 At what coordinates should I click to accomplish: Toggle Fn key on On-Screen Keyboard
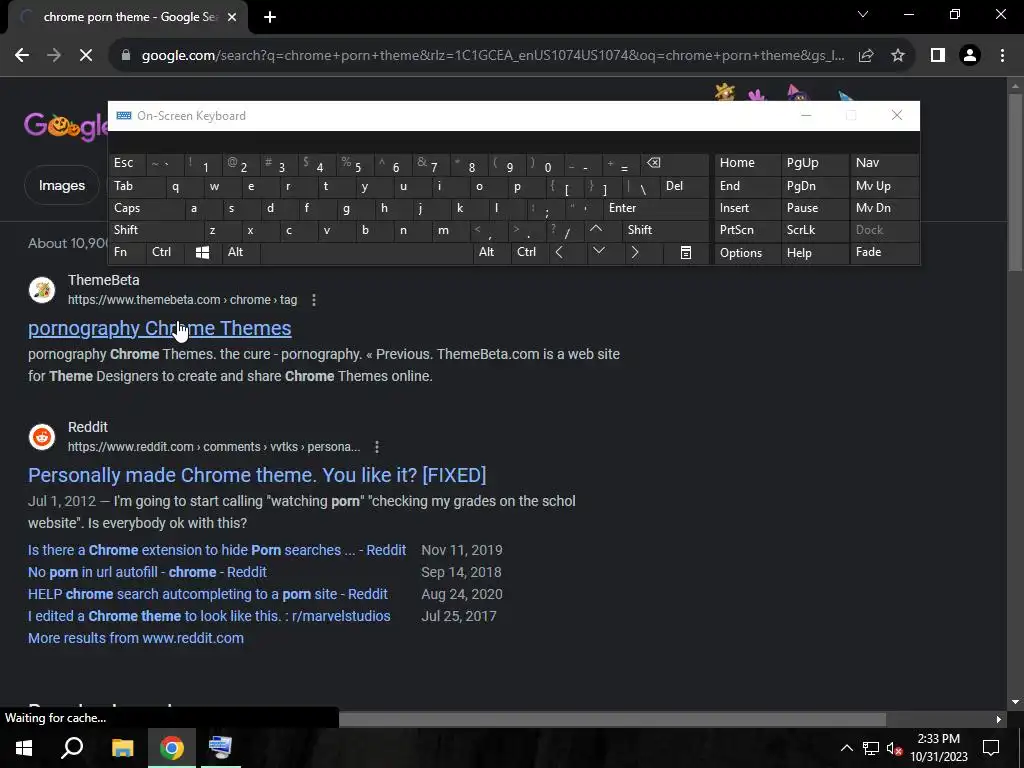pyautogui.click(x=127, y=252)
